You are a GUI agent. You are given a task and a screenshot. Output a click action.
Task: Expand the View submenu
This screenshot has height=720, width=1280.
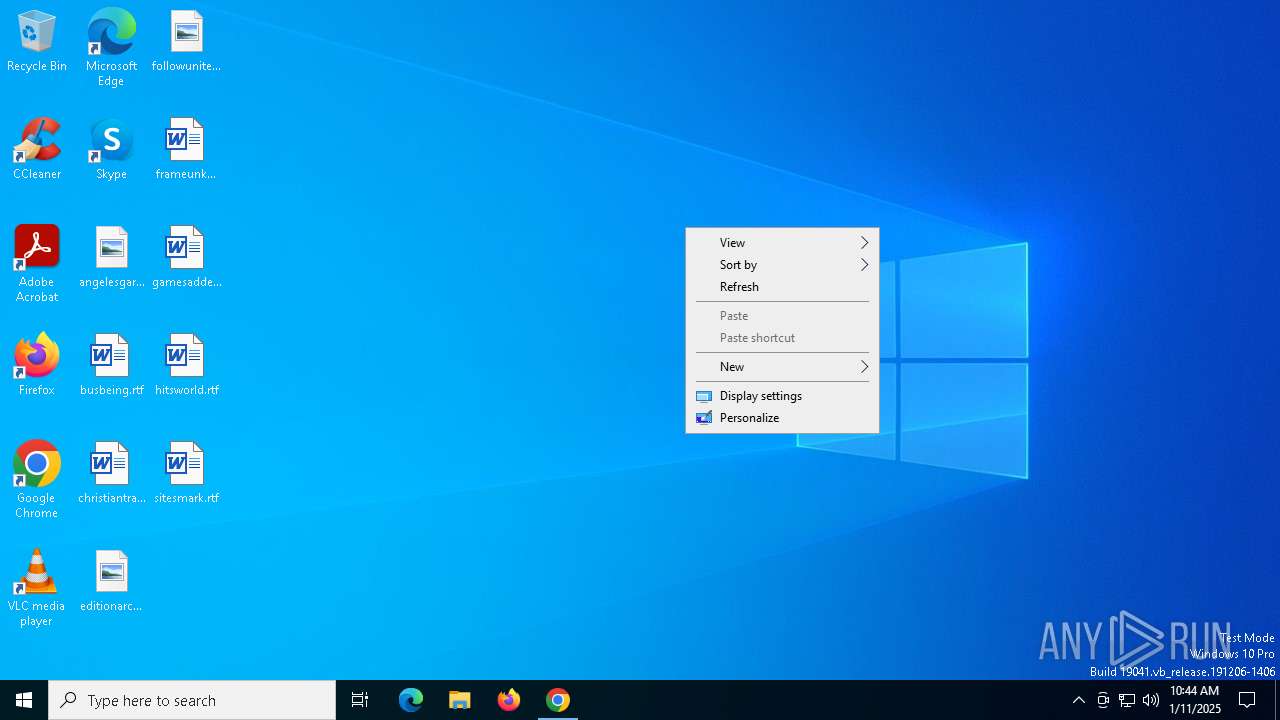tap(782, 243)
